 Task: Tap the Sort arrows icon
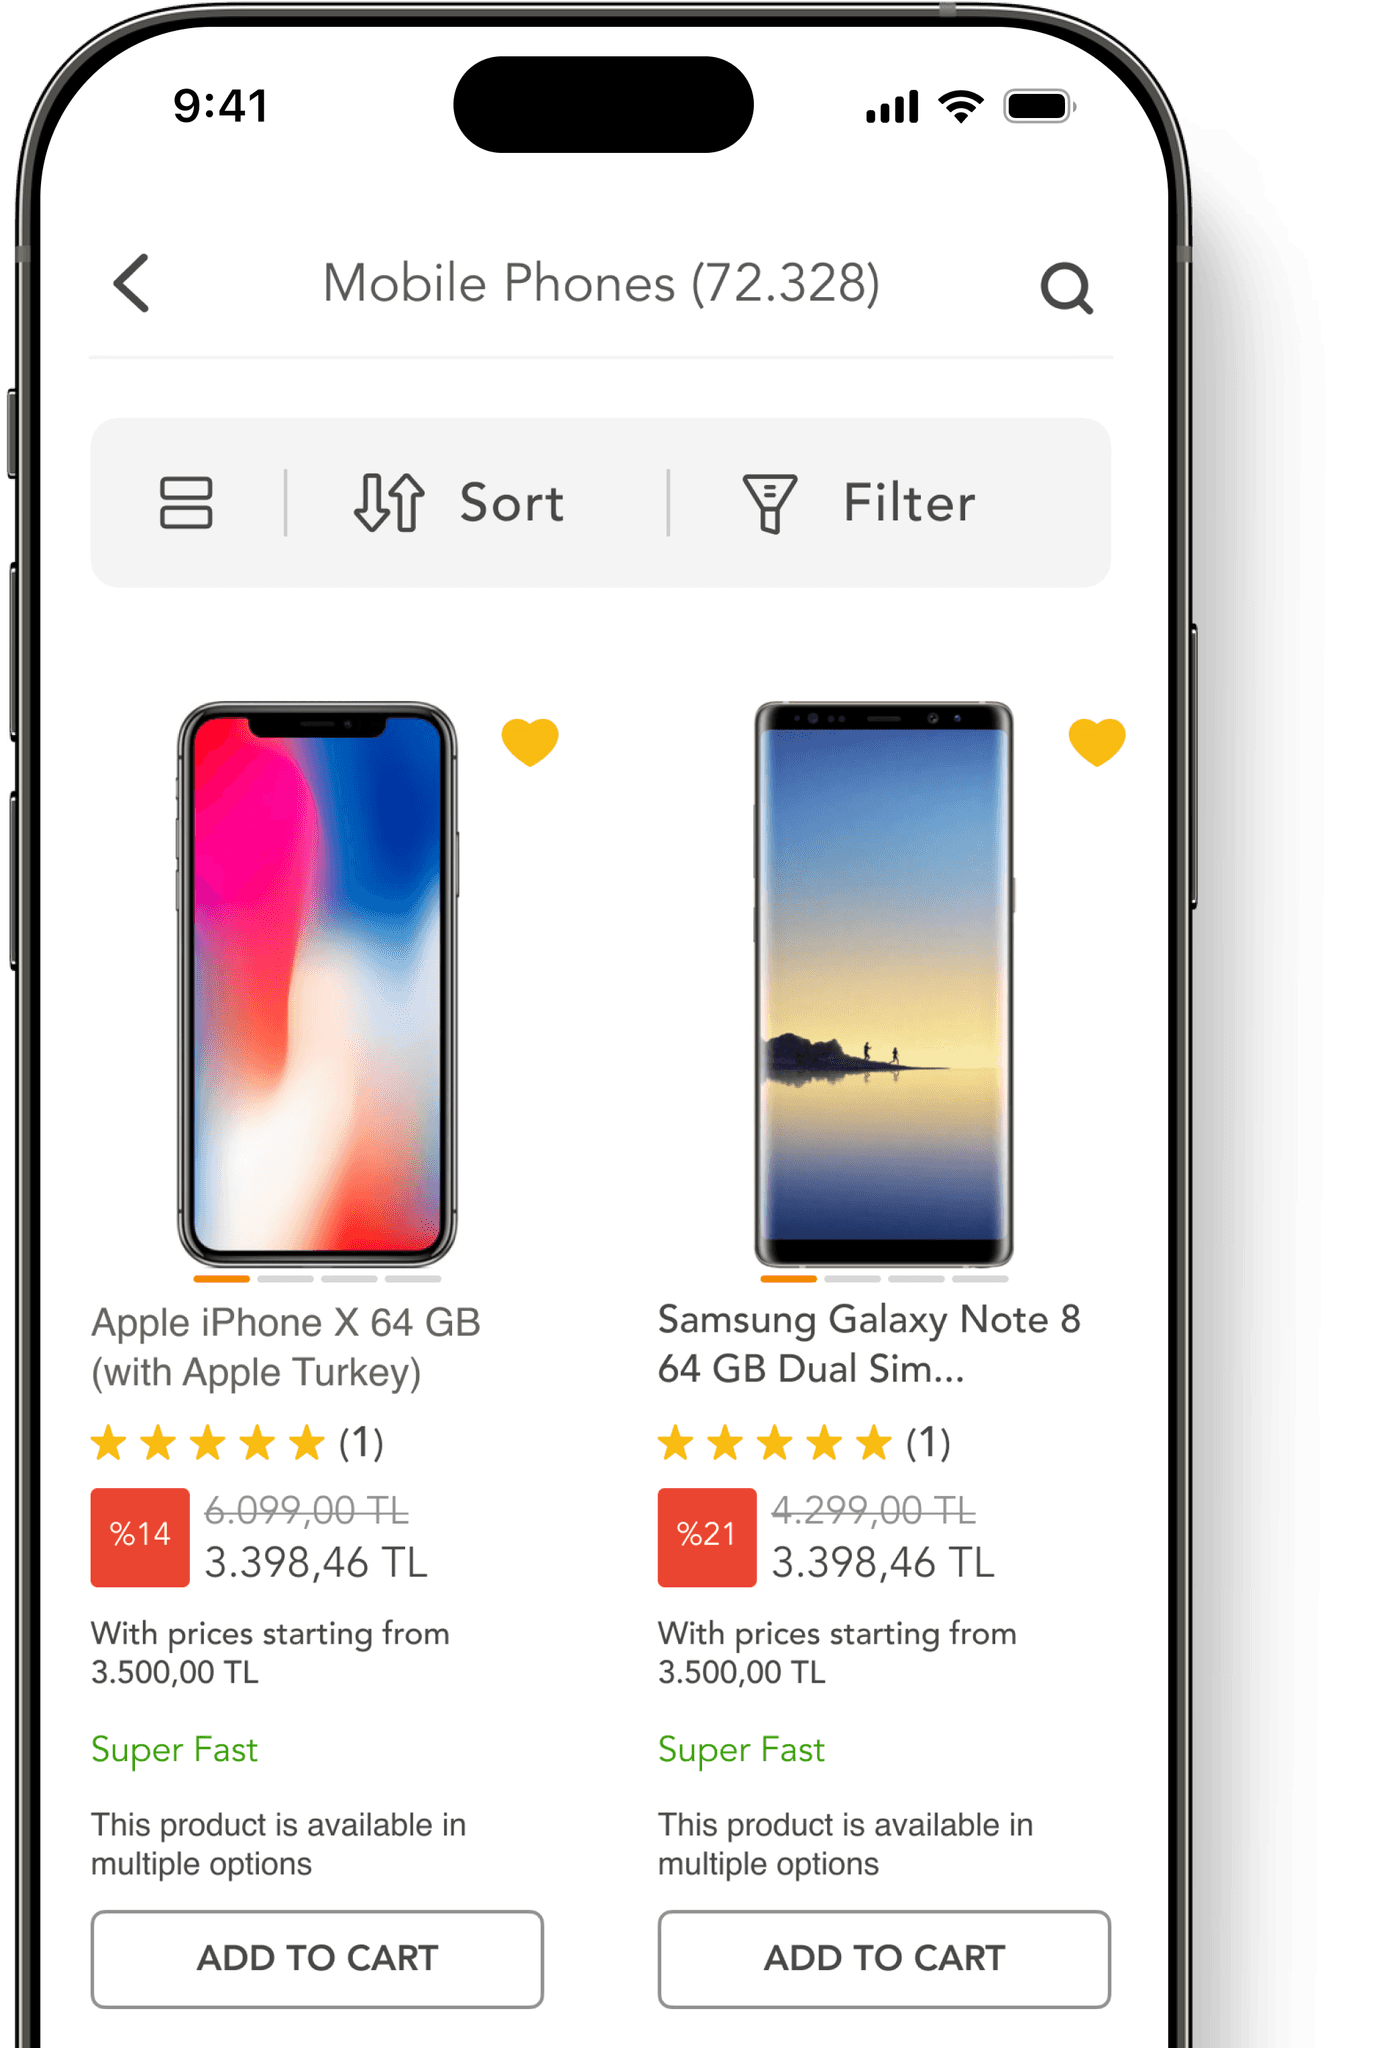coord(389,502)
